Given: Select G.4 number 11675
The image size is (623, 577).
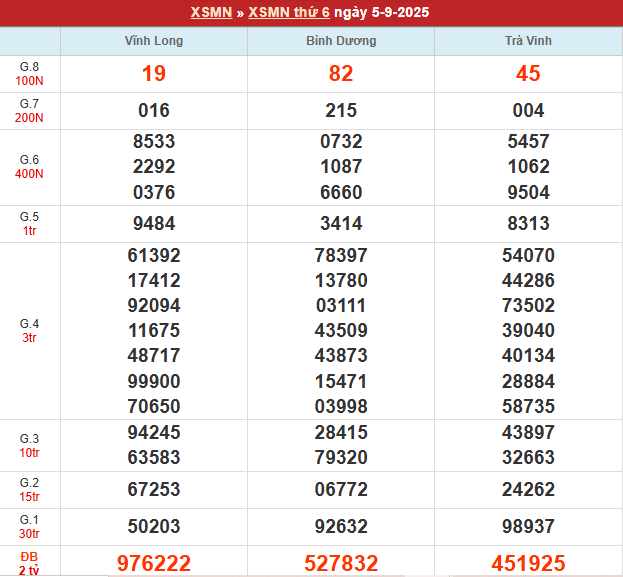Looking at the screenshot, I should pos(154,331).
